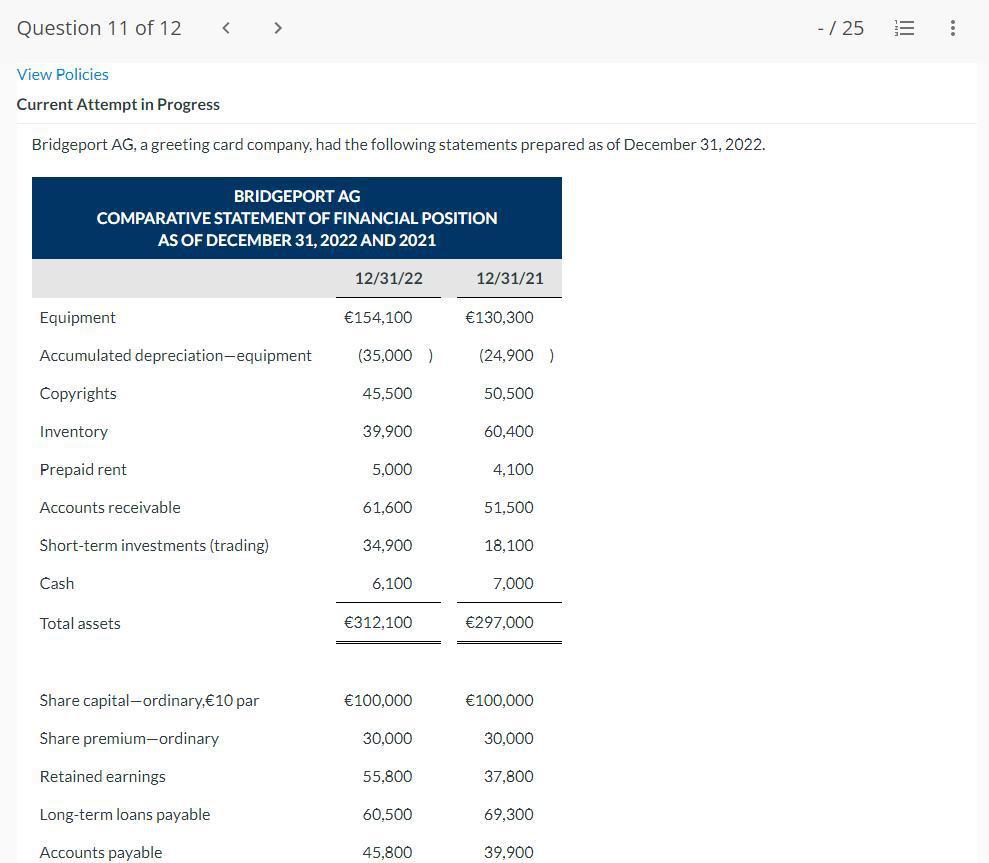989x863 pixels.
Task: Click the 39,900 accounts payable value
Action: (x=508, y=852)
